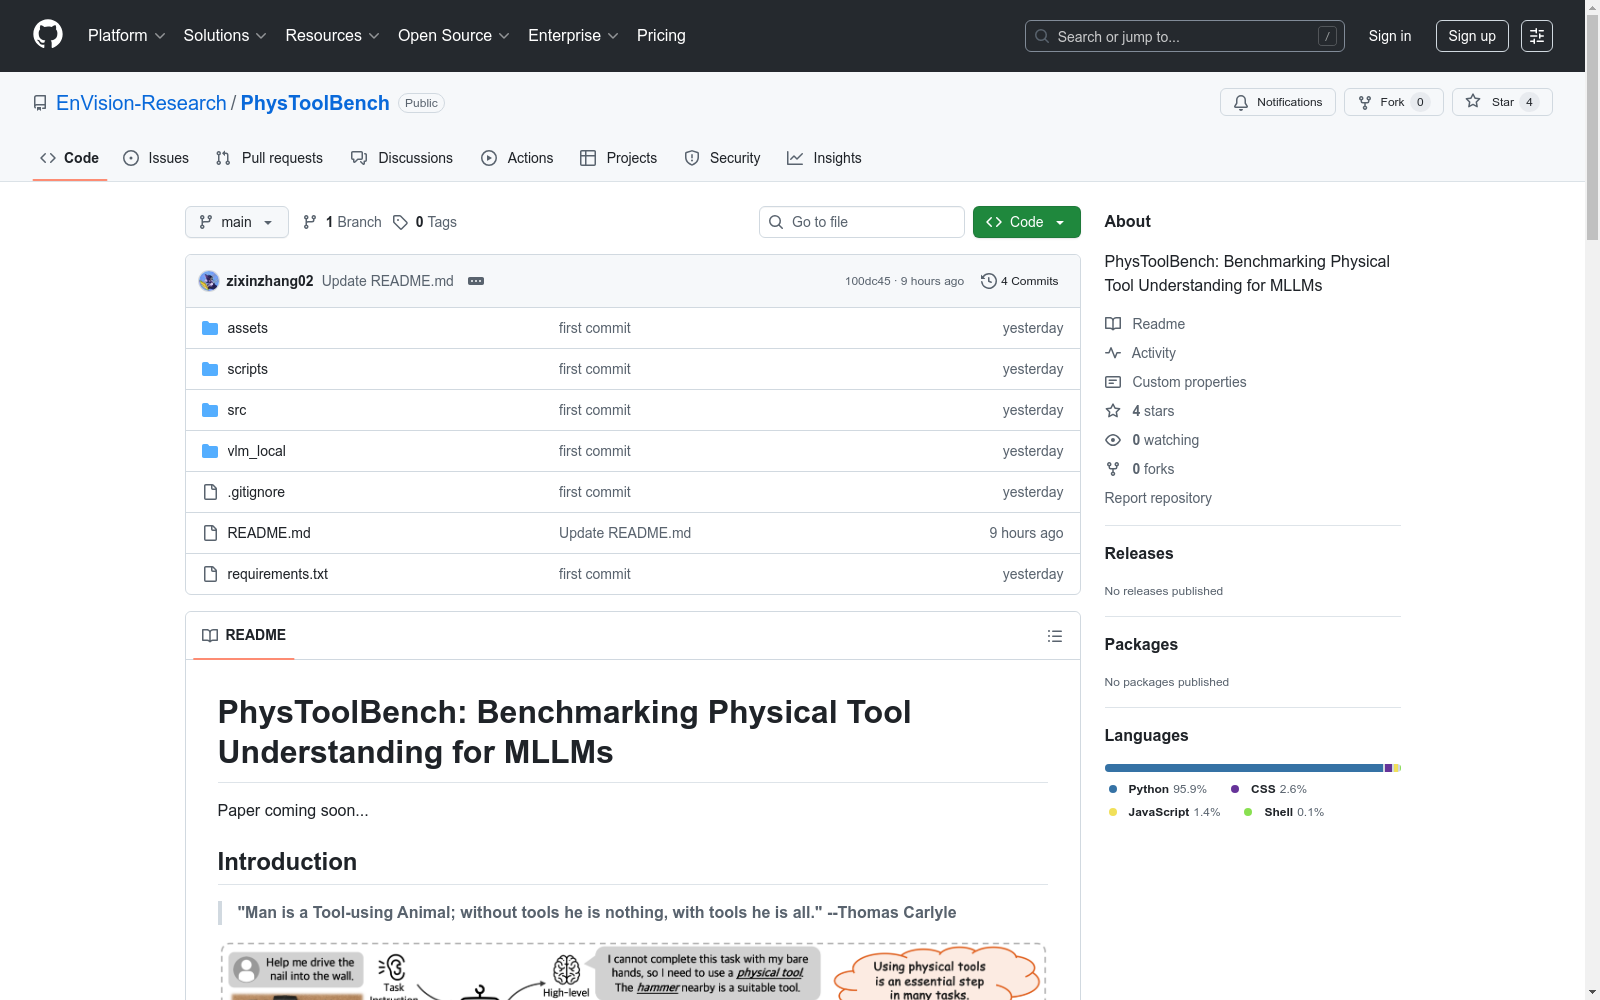This screenshot has width=1600, height=1000.
Task: Open the README outline icon
Action: tap(1055, 636)
